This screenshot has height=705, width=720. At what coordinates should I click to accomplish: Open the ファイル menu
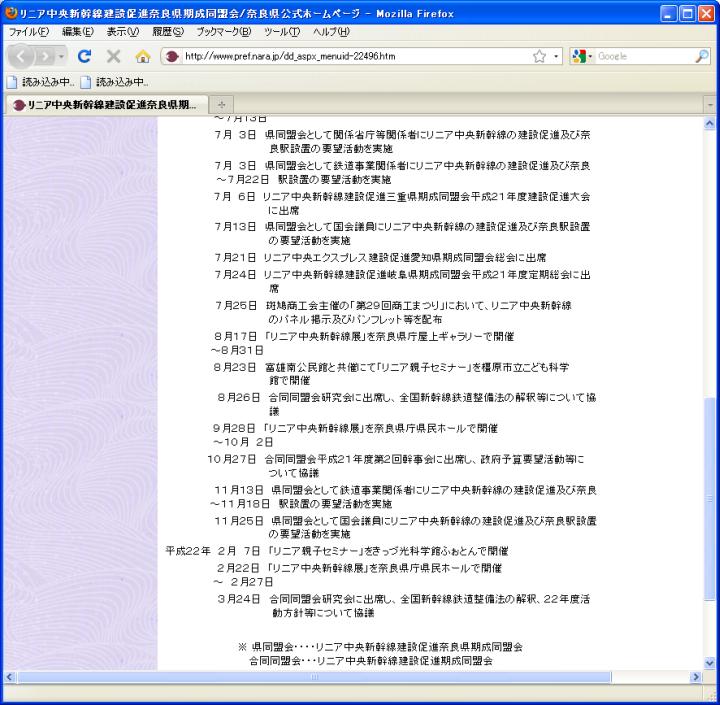pyautogui.click(x=28, y=32)
